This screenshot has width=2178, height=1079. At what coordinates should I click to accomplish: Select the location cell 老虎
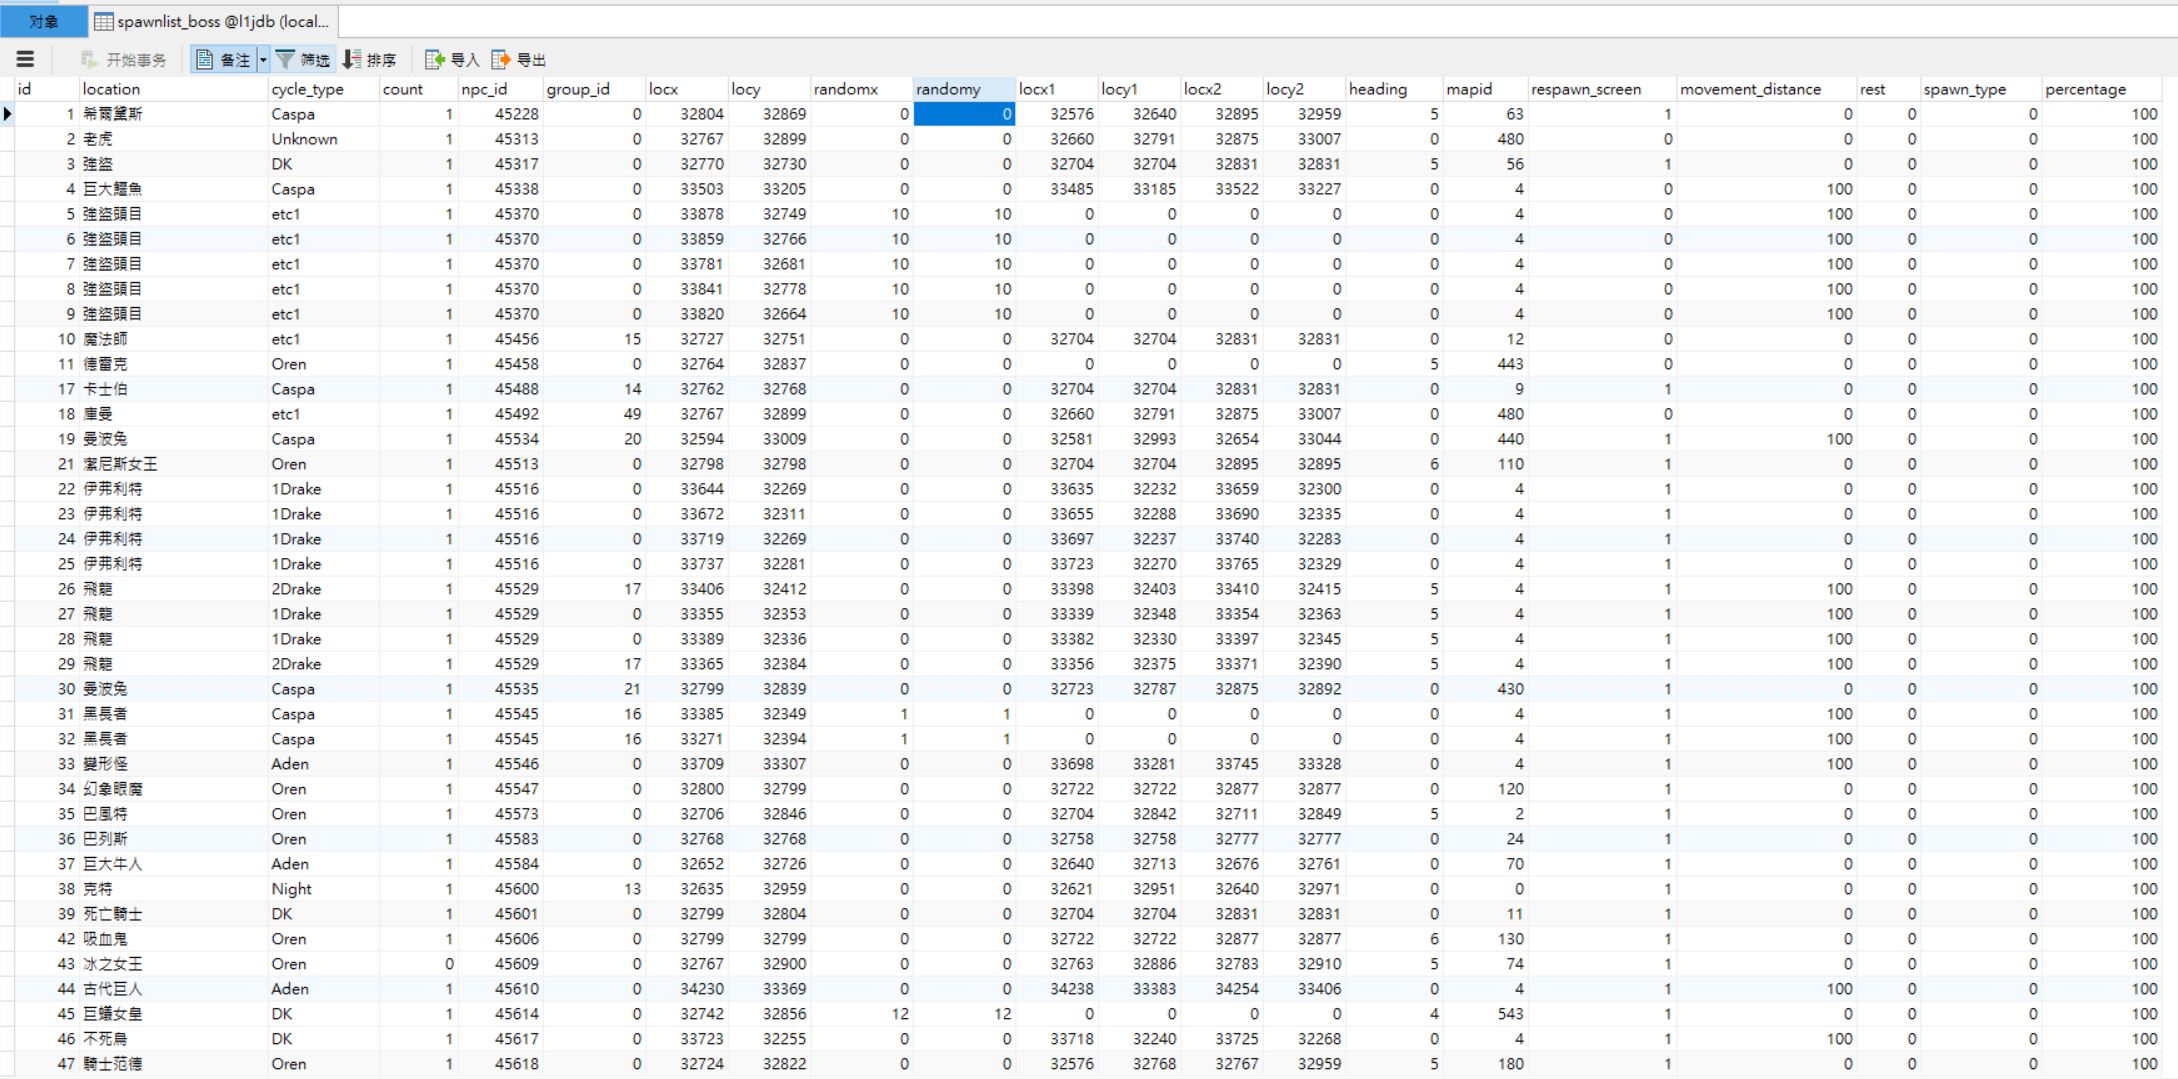pos(173,139)
